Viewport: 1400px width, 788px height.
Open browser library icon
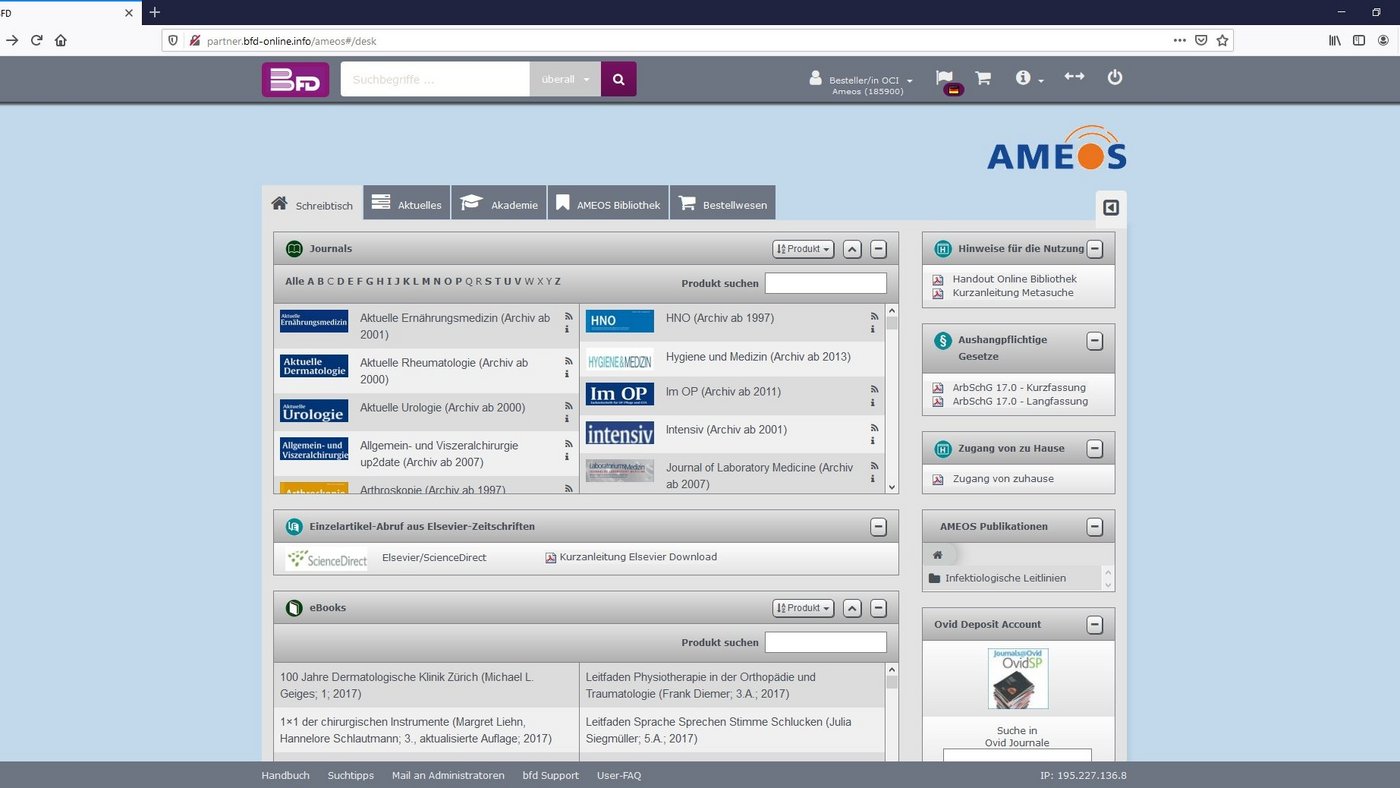tap(1334, 40)
